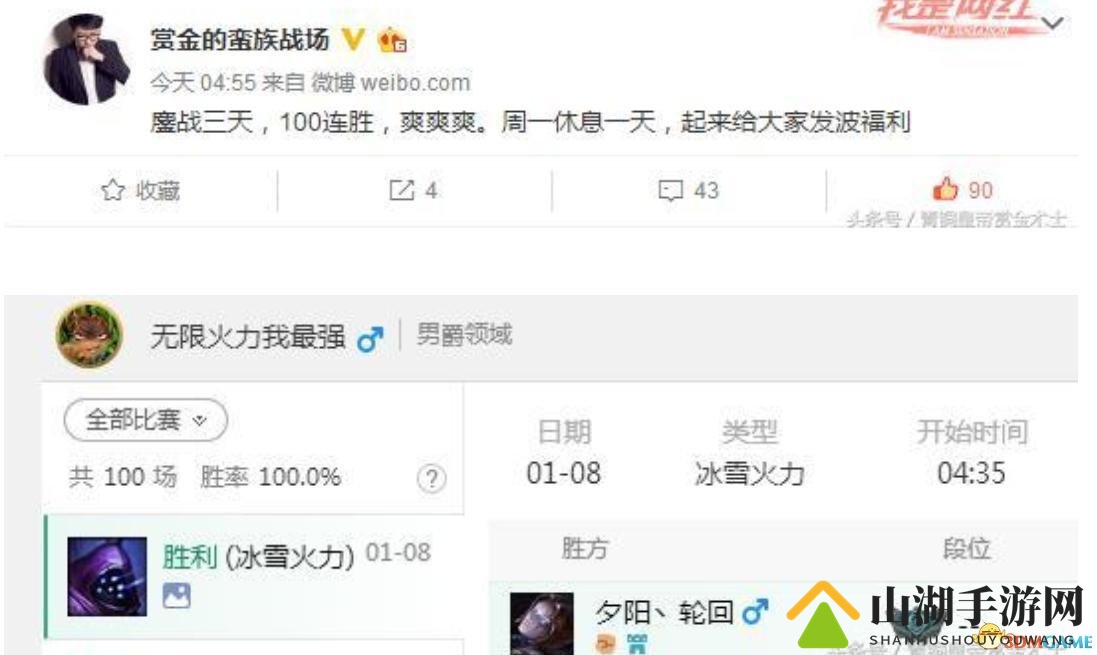Click the membership badge beside username
1097x655 pixels.
pyautogui.click(x=392, y=40)
